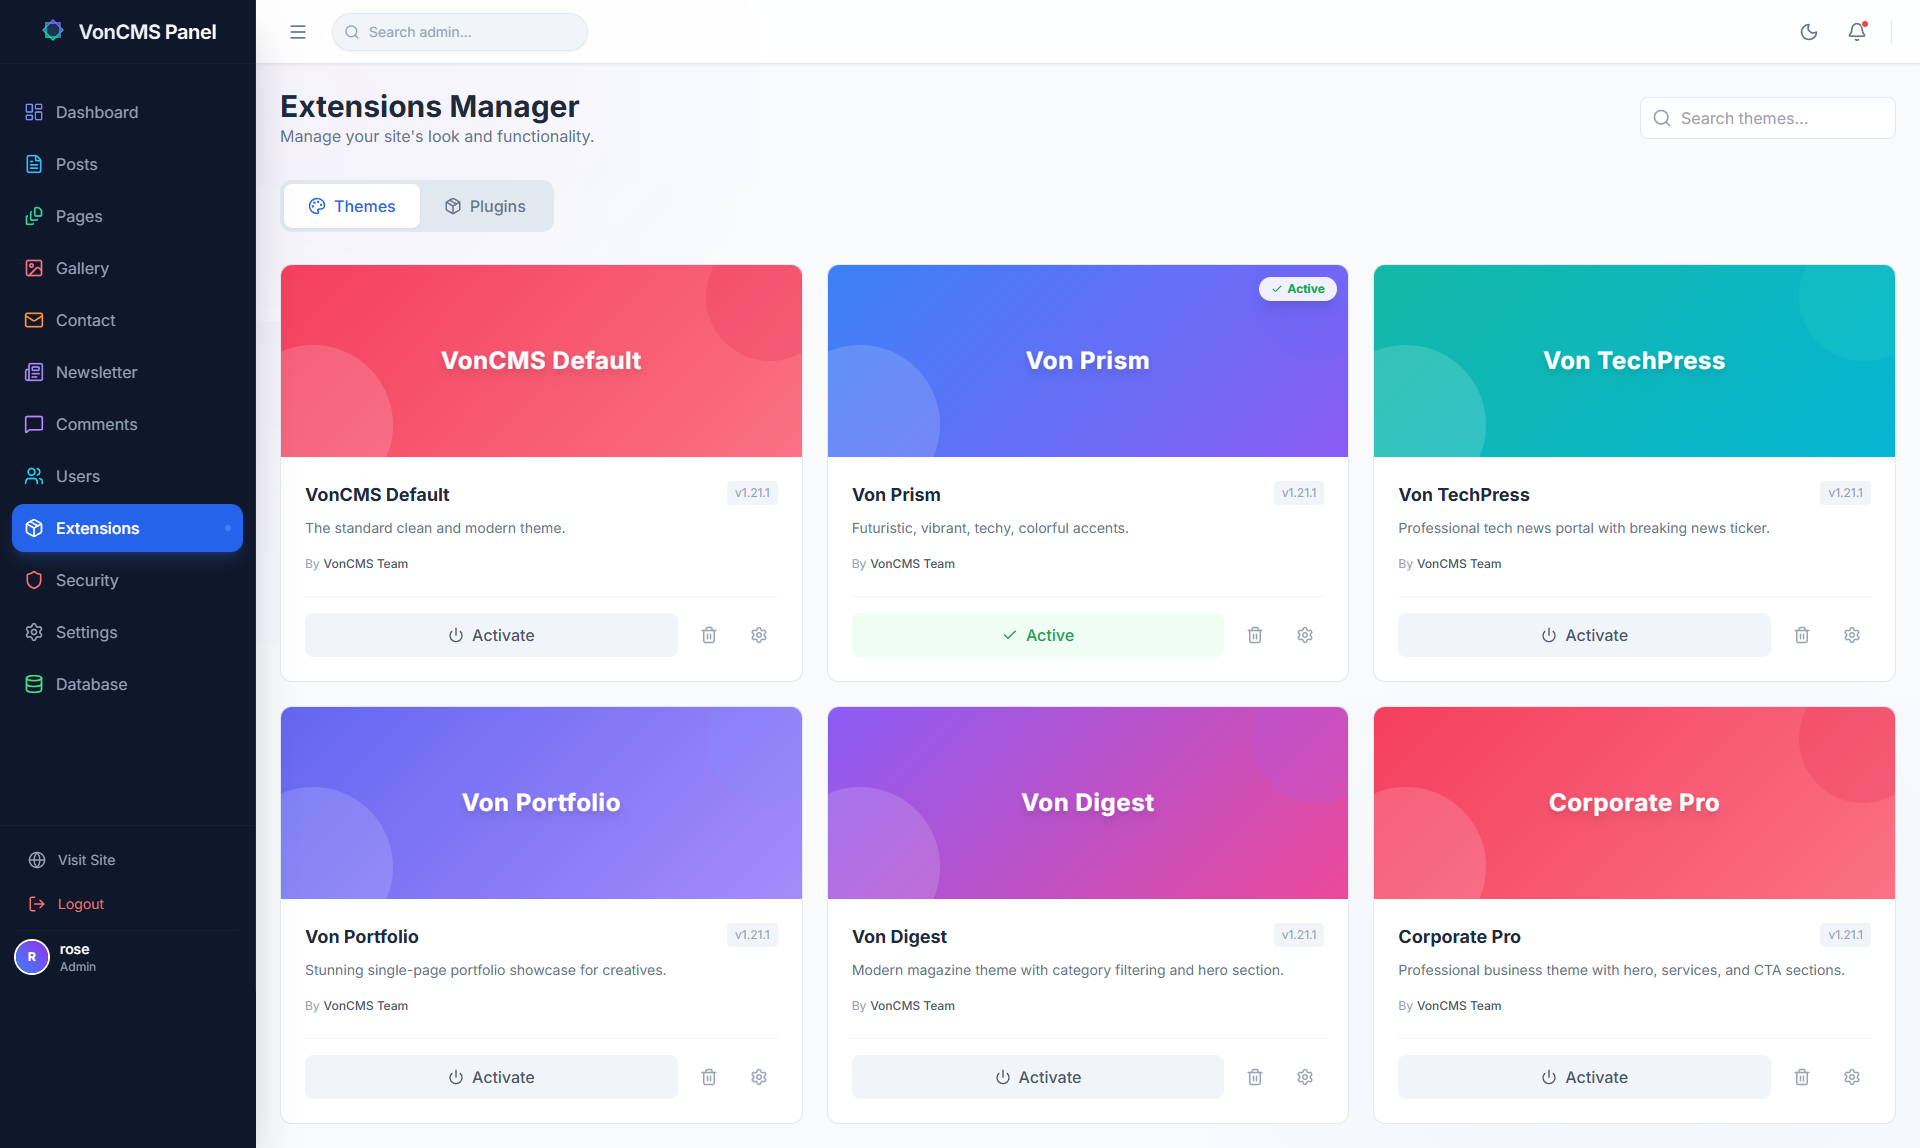Viewport: 1920px width, 1148px height.
Task: Deactivate the Von Prism theme
Action: click(1037, 634)
